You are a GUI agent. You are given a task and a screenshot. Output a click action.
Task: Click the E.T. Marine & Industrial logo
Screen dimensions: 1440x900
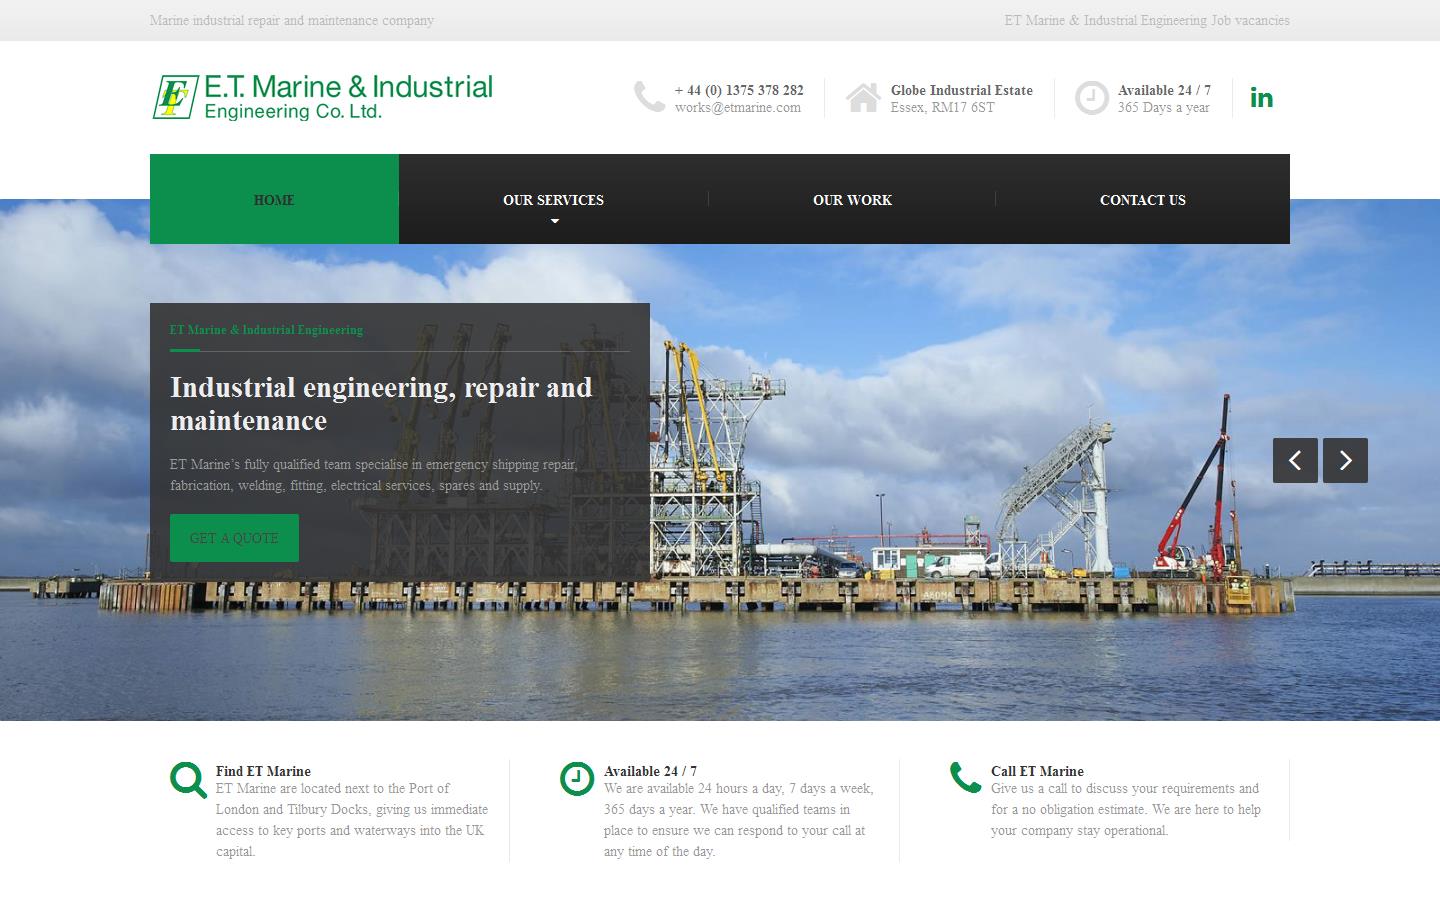pos(323,97)
